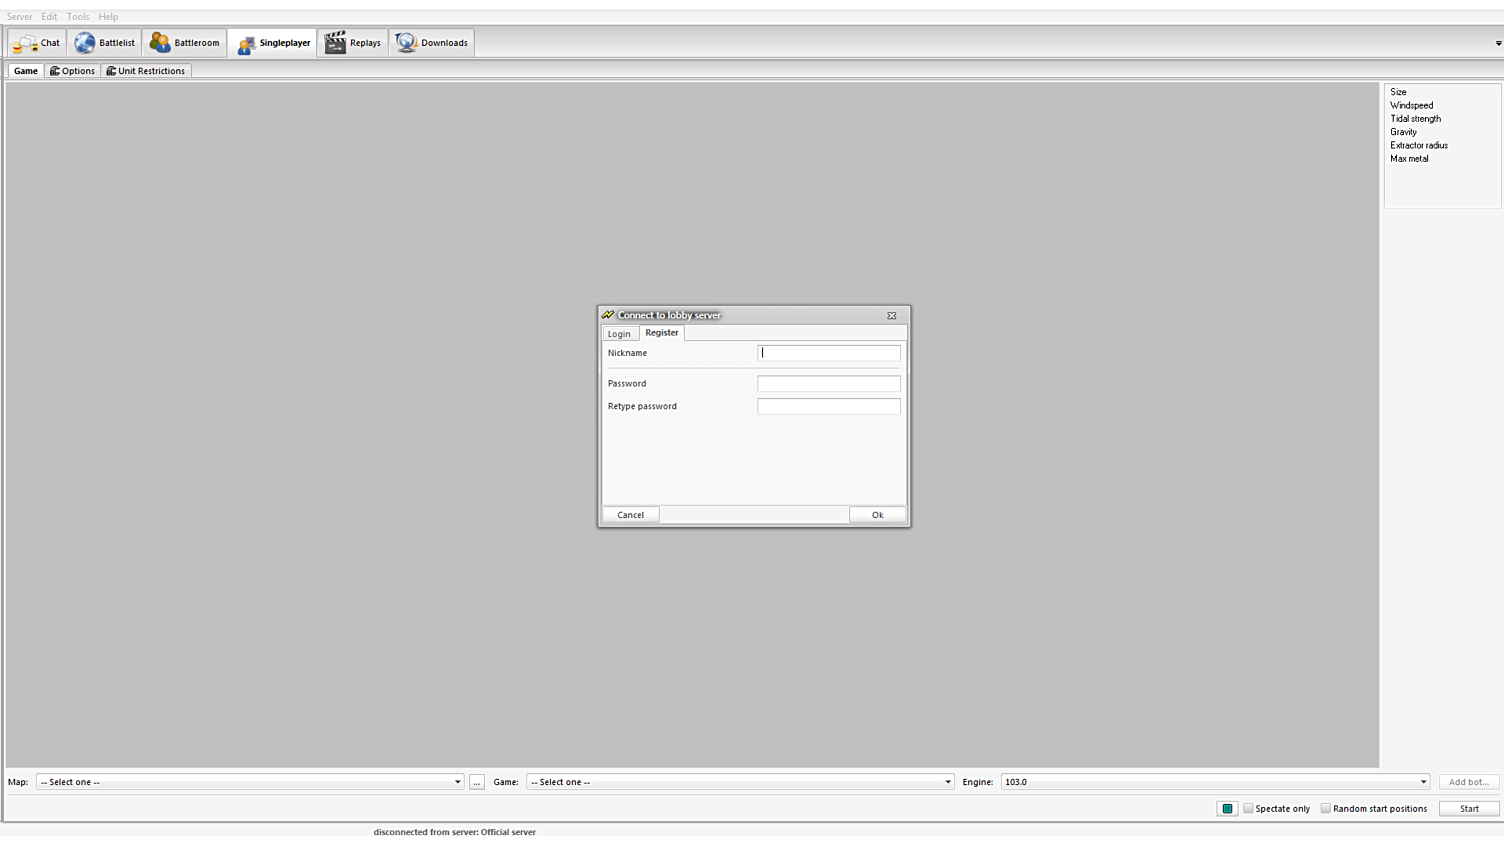Click the map browse ellipsis button

(477, 782)
